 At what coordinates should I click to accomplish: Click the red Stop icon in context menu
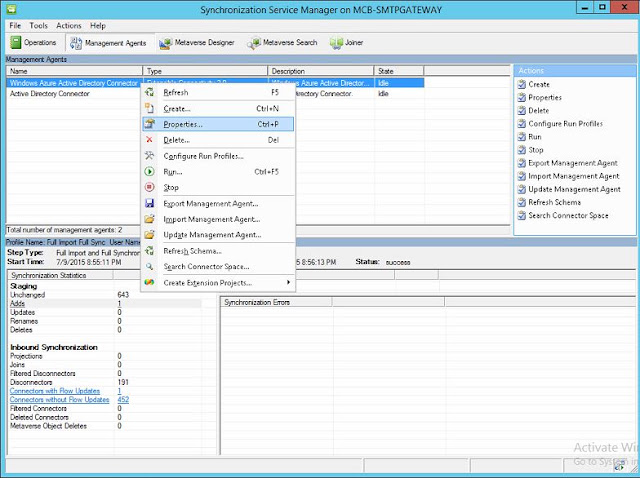tap(149, 187)
